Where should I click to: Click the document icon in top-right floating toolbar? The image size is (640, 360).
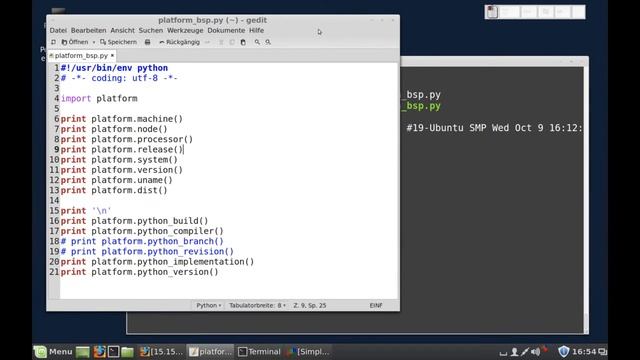(492, 12)
